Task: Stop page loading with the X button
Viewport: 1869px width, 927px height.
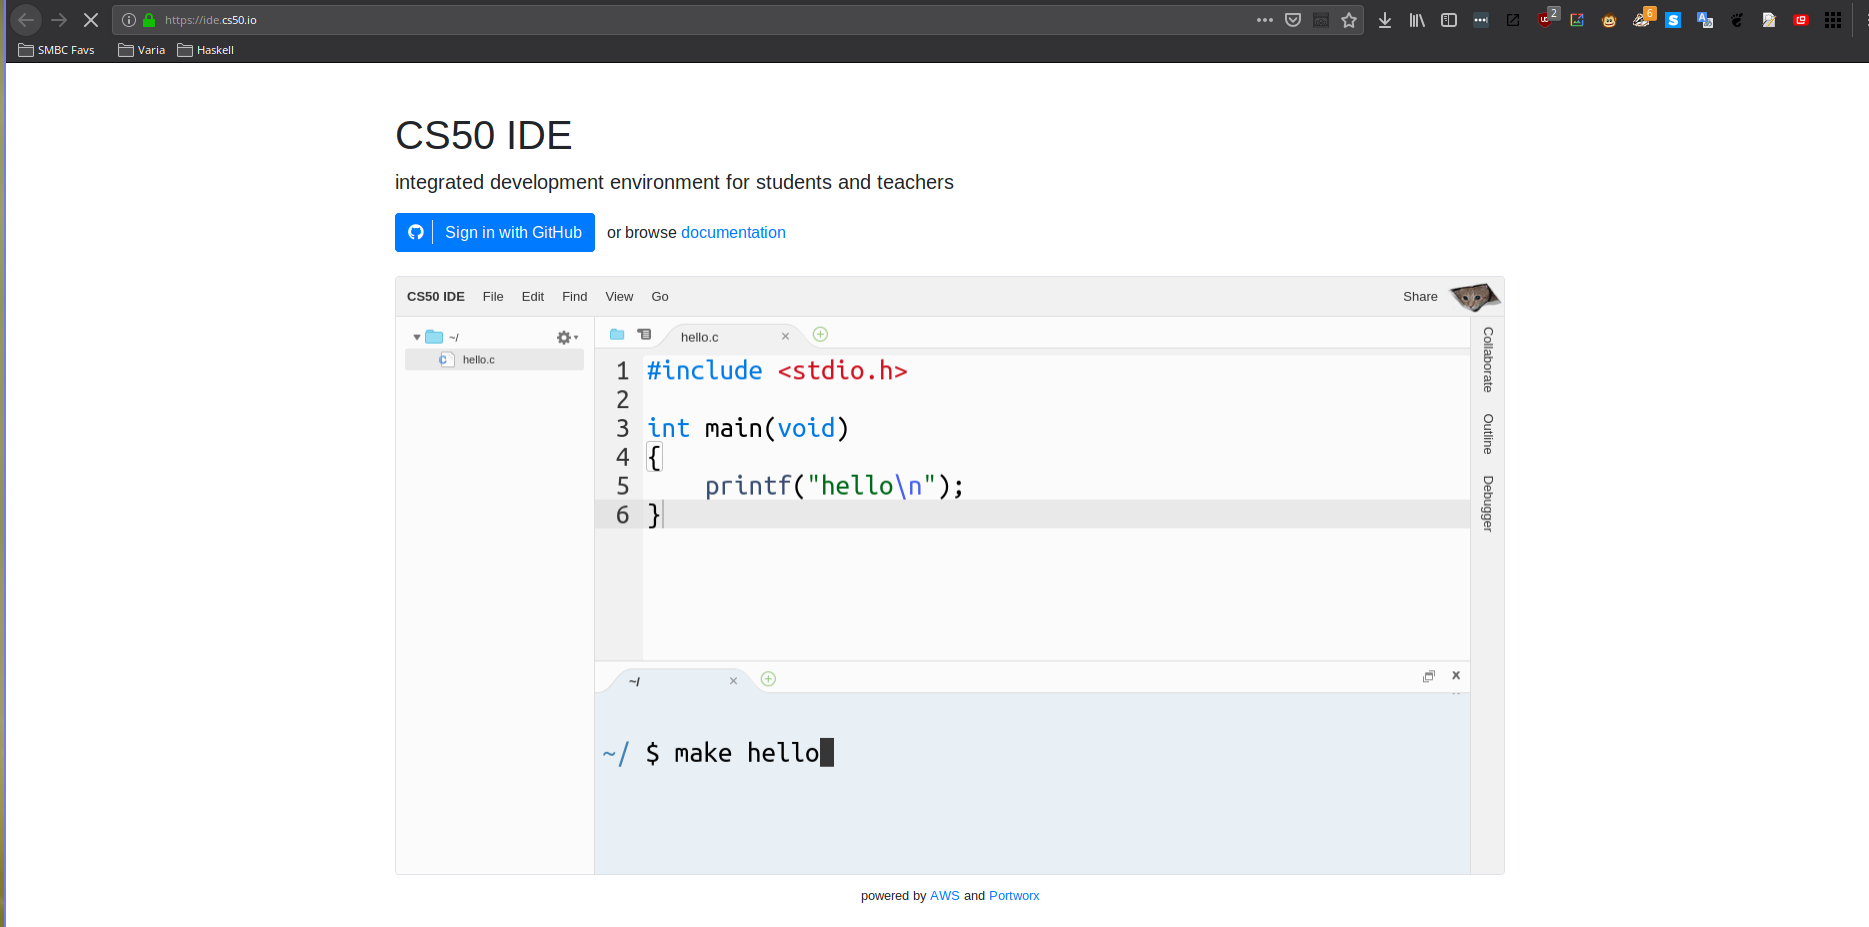Action: coord(91,20)
